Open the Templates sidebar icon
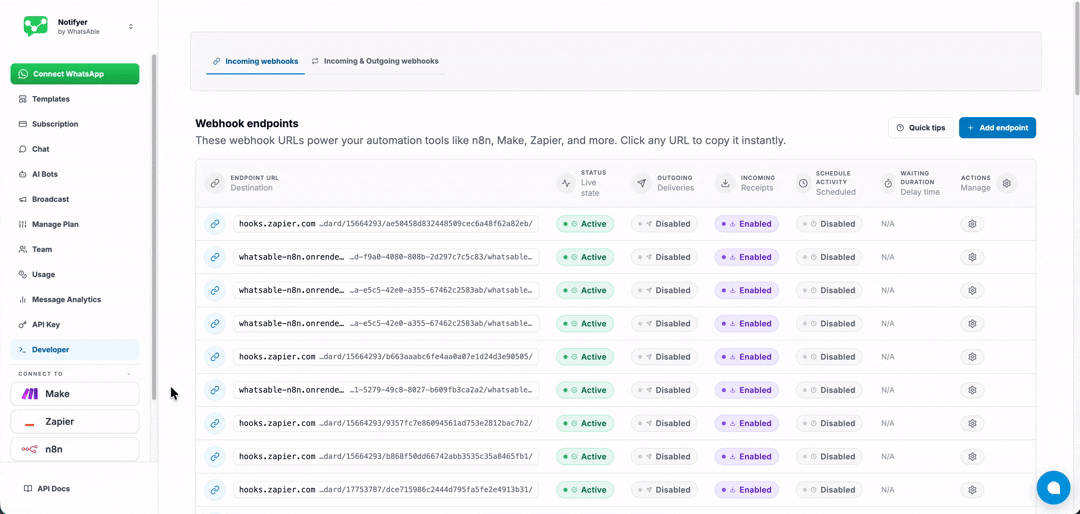Image resolution: width=1080 pixels, height=514 pixels. point(23,99)
